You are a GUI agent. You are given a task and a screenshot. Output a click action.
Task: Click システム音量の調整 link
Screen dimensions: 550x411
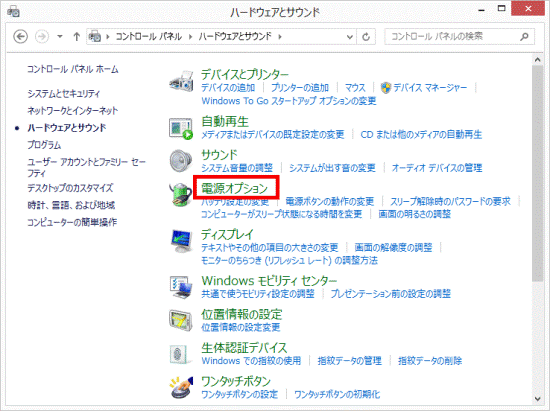coord(237,168)
